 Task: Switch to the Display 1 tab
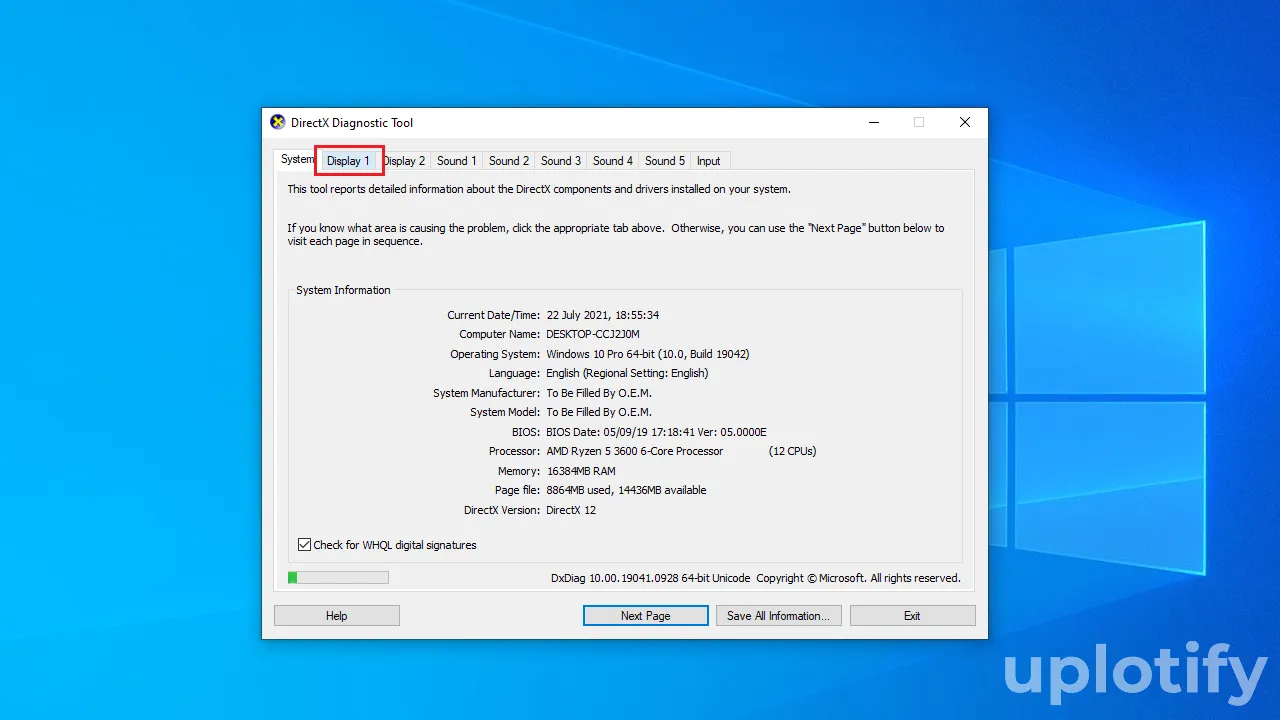coord(348,161)
